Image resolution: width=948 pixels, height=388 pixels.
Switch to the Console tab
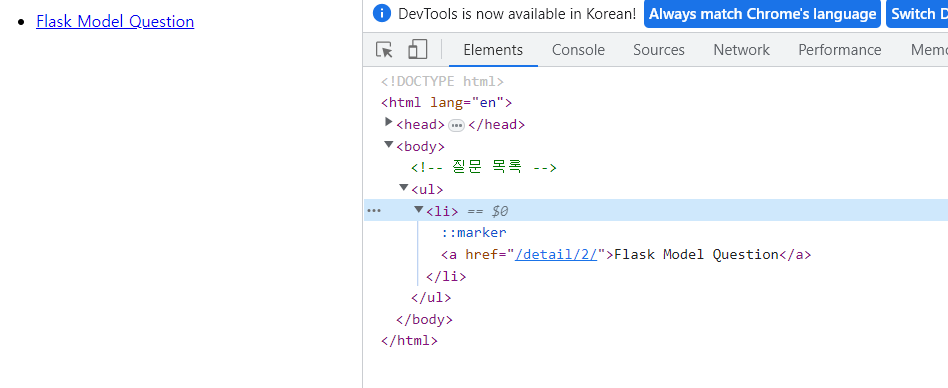(578, 50)
